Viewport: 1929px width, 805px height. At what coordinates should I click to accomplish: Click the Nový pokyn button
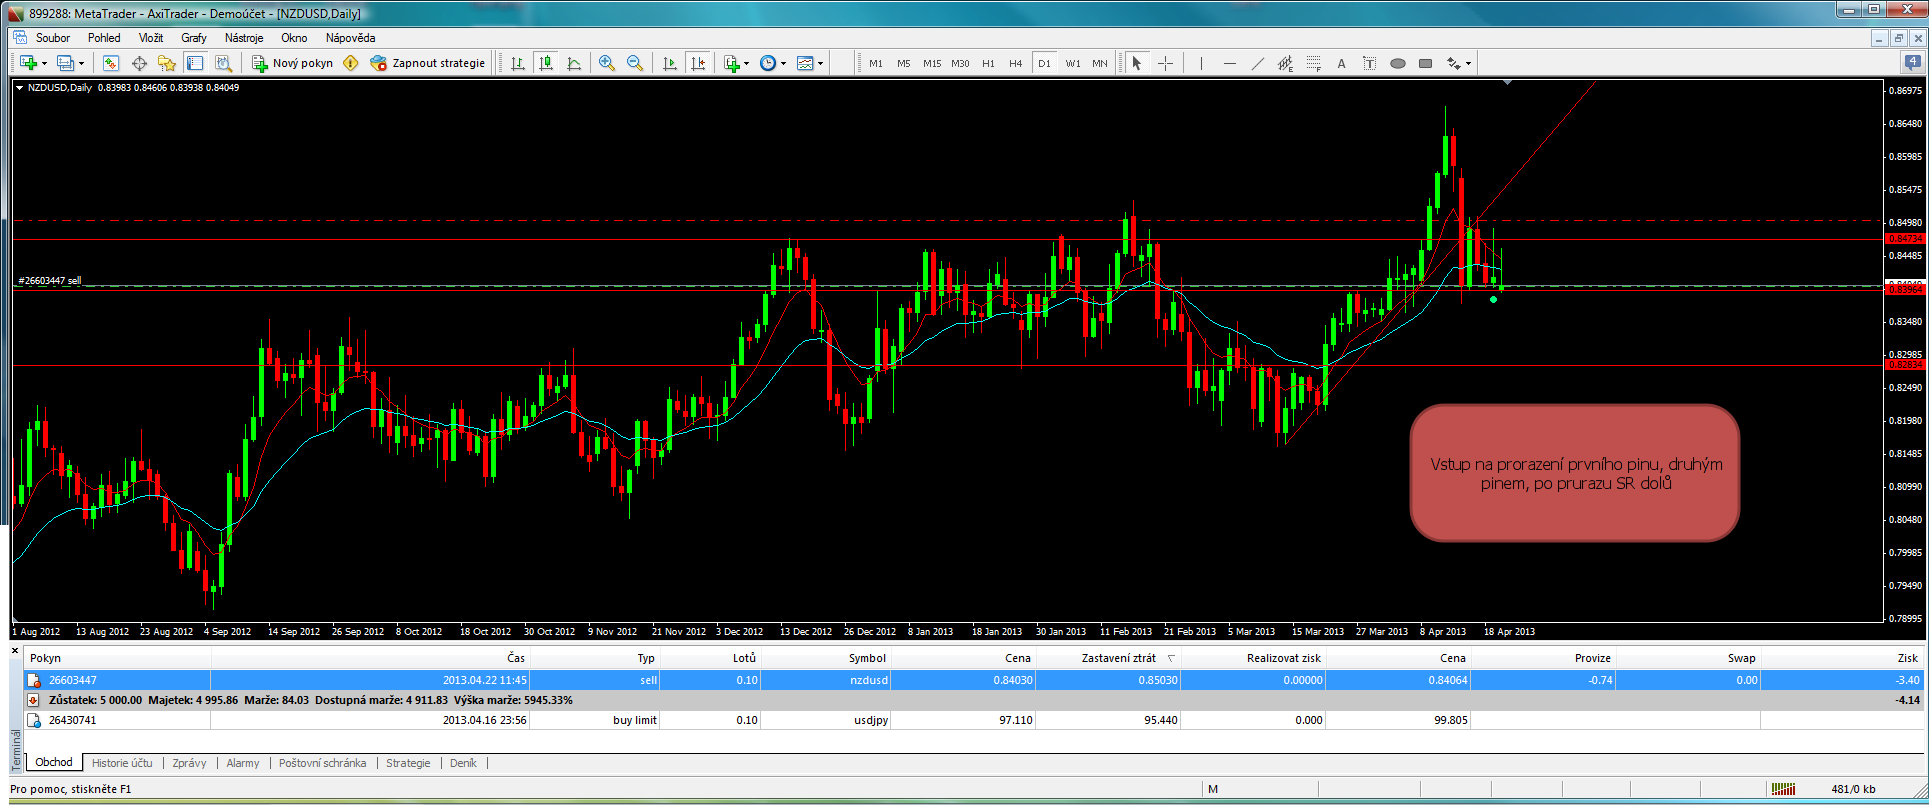[x=292, y=63]
